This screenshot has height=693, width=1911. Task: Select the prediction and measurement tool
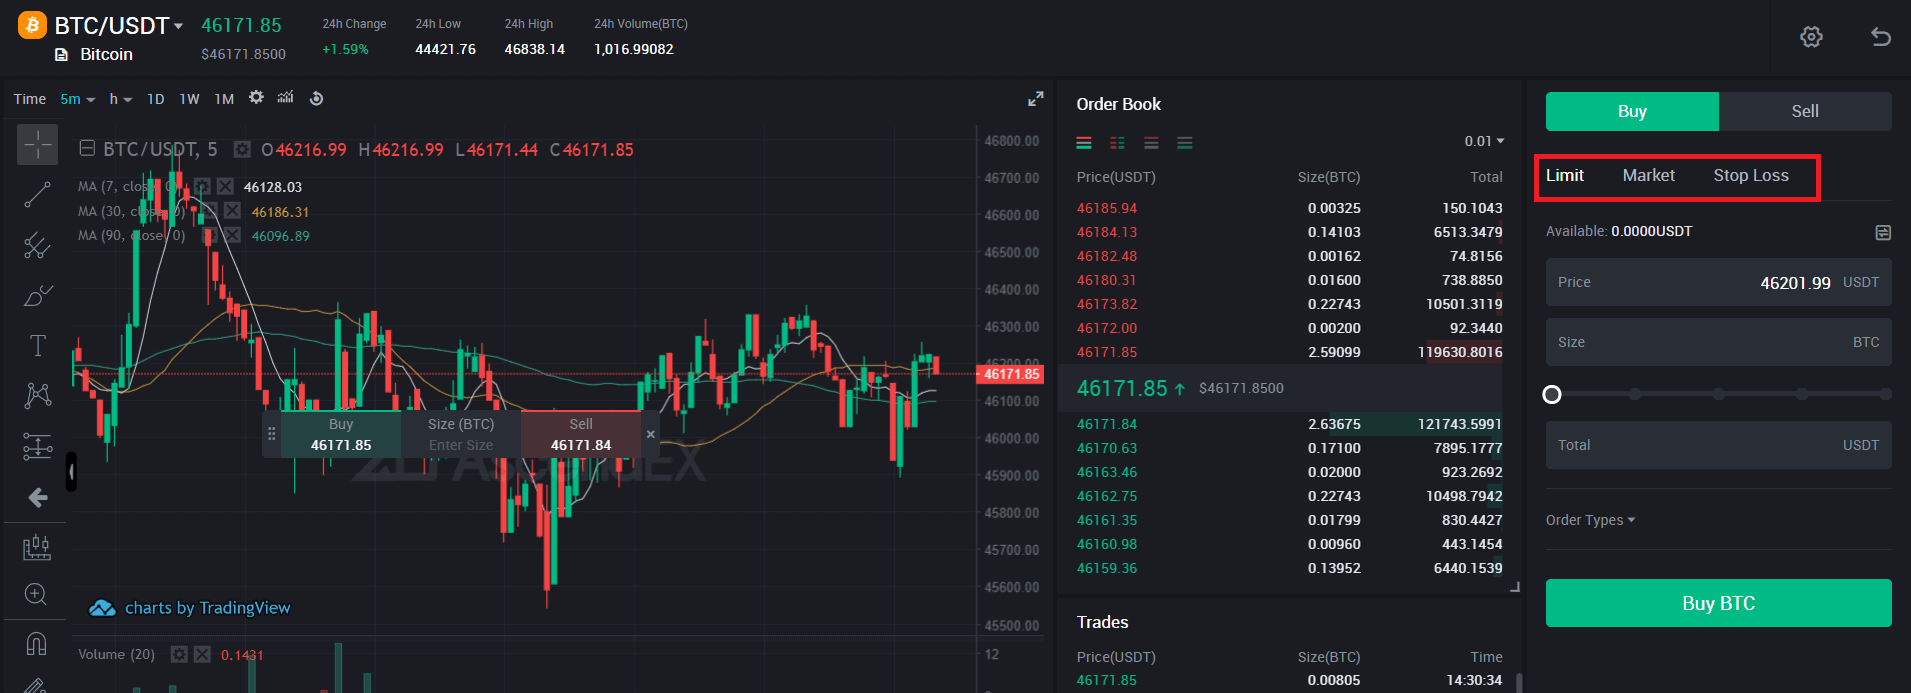coord(37,446)
